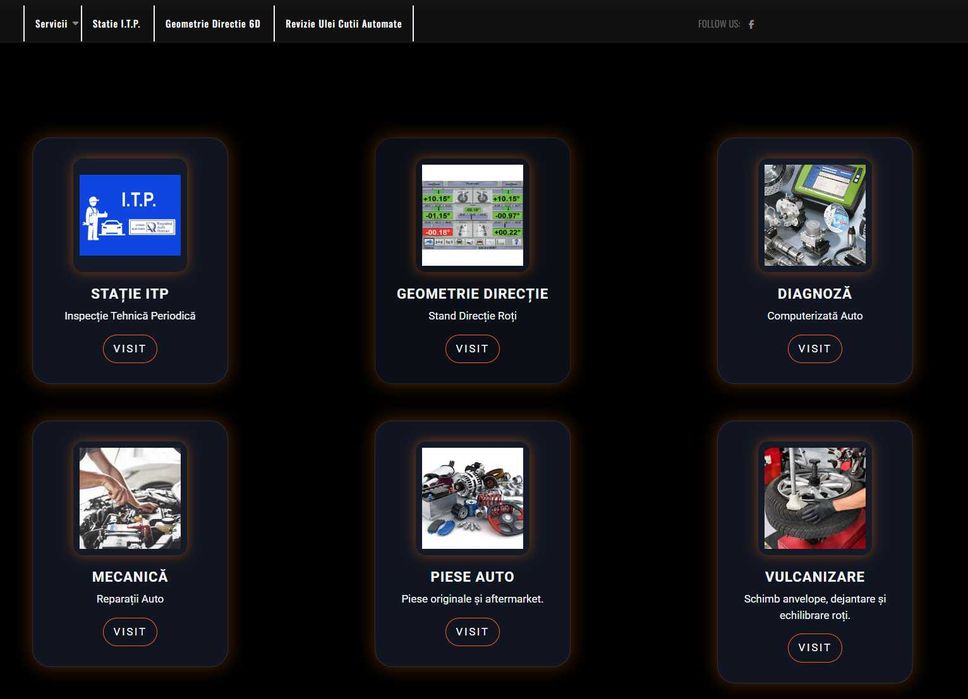The image size is (968, 699).
Task: Click the DIAGNOZĂ heading
Action: tap(815, 294)
